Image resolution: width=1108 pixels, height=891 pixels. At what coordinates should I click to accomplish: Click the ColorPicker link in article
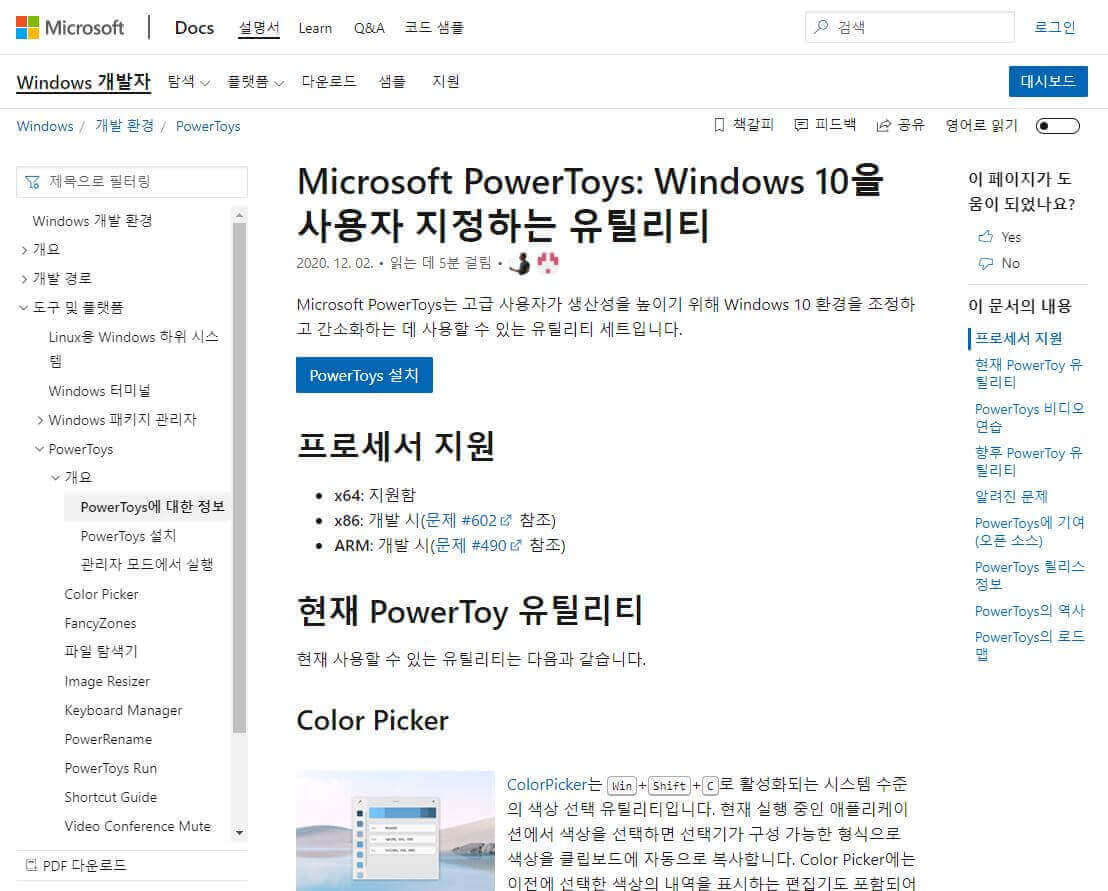[x=547, y=784]
